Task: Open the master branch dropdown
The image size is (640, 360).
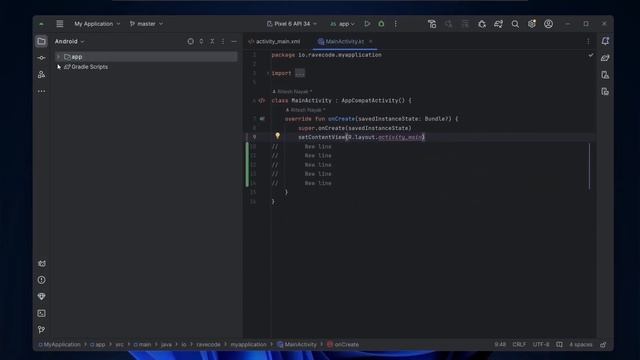Action: point(146,24)
